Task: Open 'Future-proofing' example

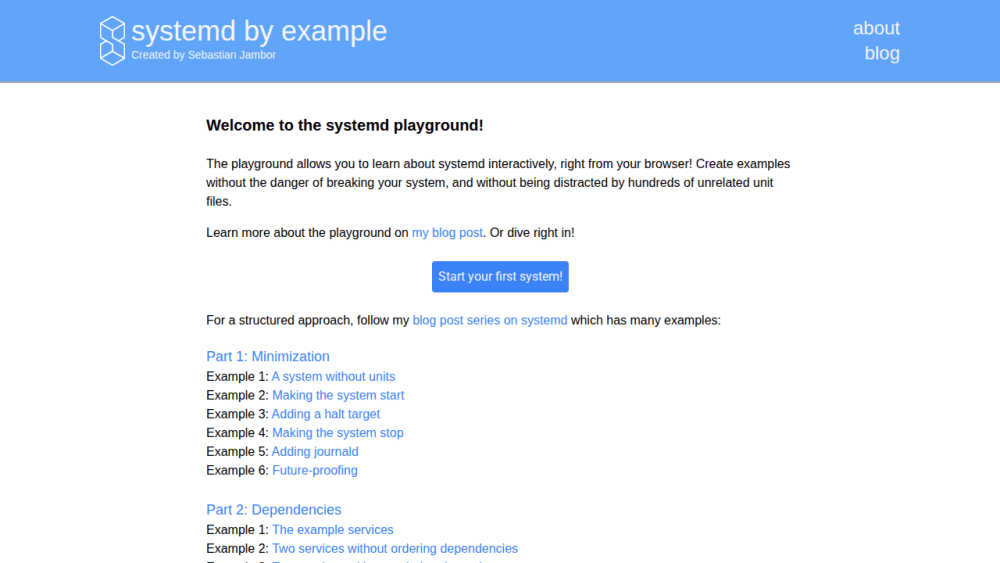Action: point(315,471)
